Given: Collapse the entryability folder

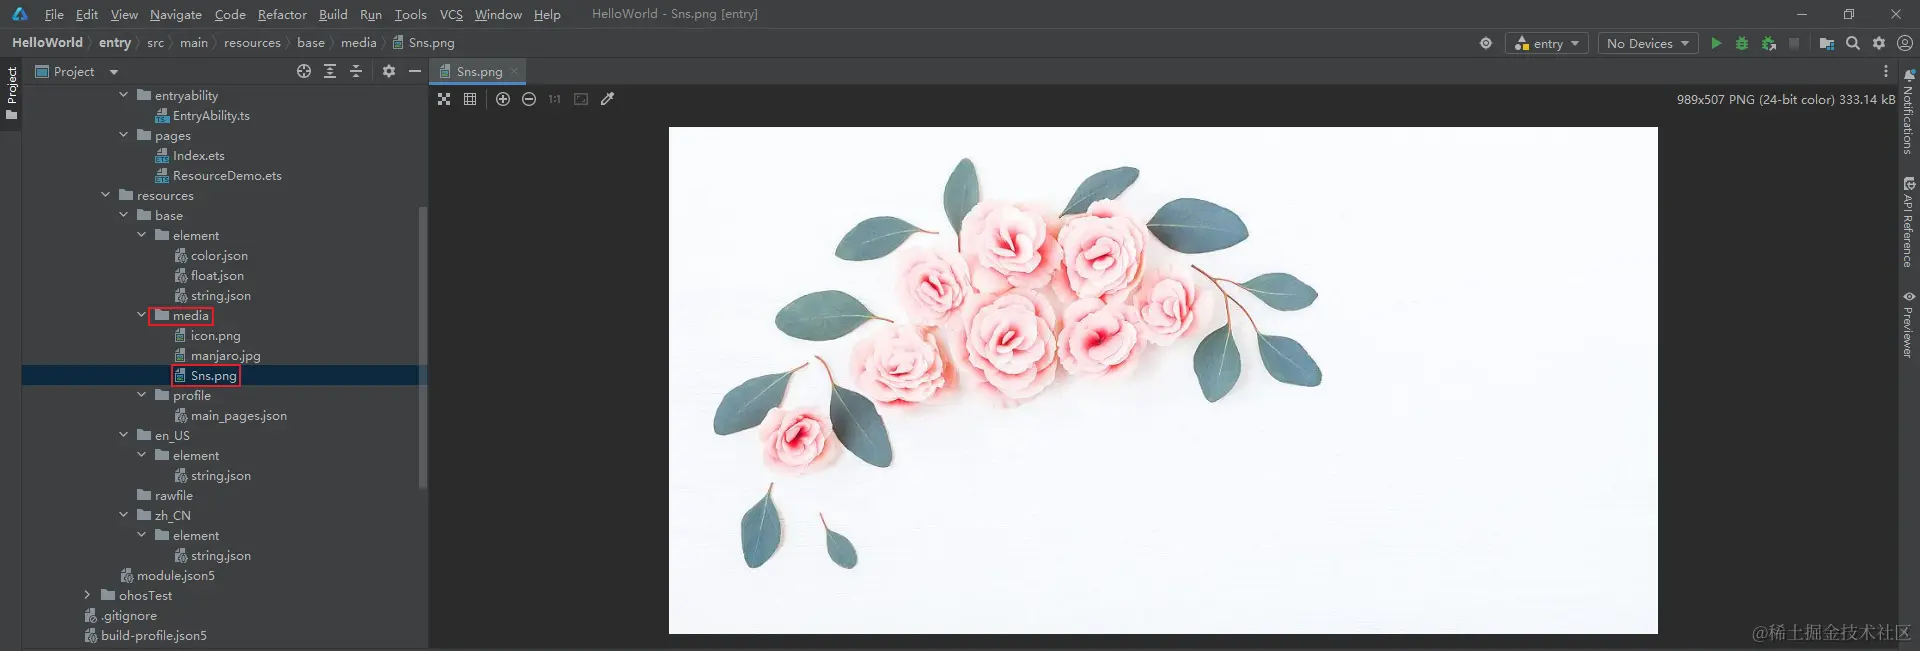Looking at the screenshot, I should [x=124, y=95].
